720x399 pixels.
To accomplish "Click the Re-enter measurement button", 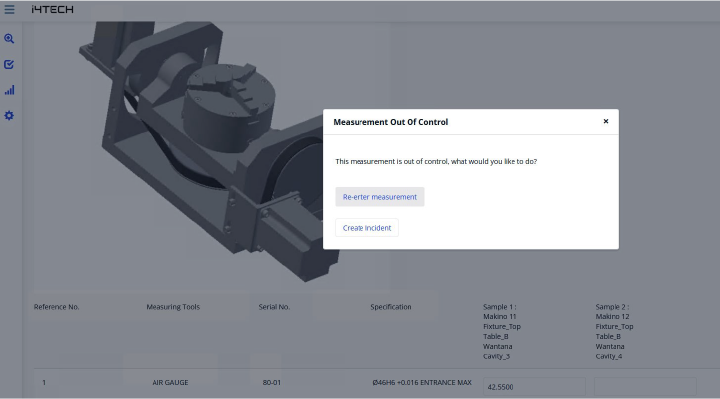I will (380, 197).
